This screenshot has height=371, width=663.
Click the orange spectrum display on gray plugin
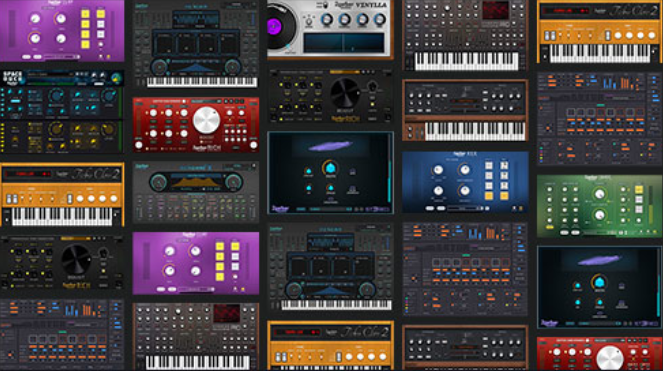195,181
